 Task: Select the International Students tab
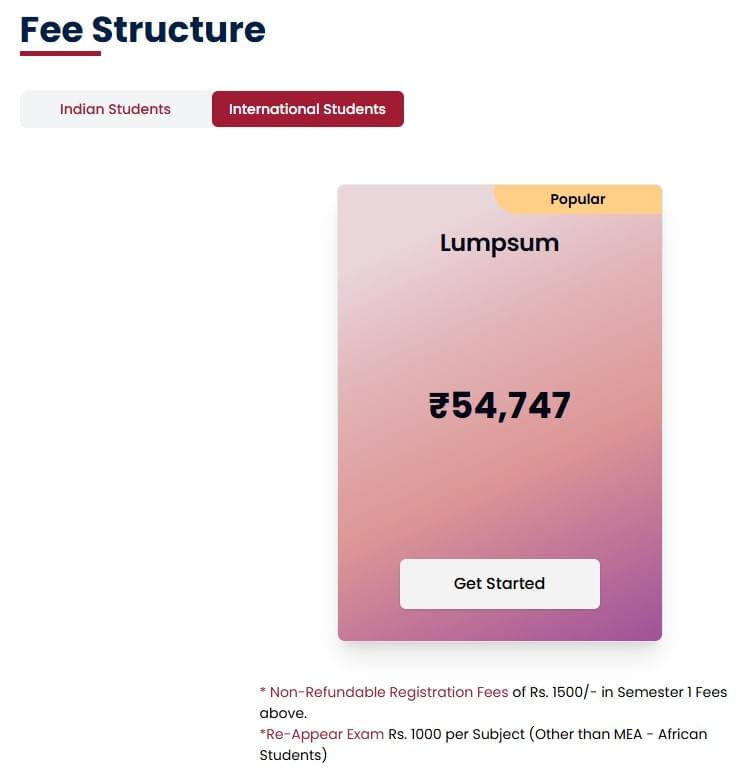click(x=307, y=109)
